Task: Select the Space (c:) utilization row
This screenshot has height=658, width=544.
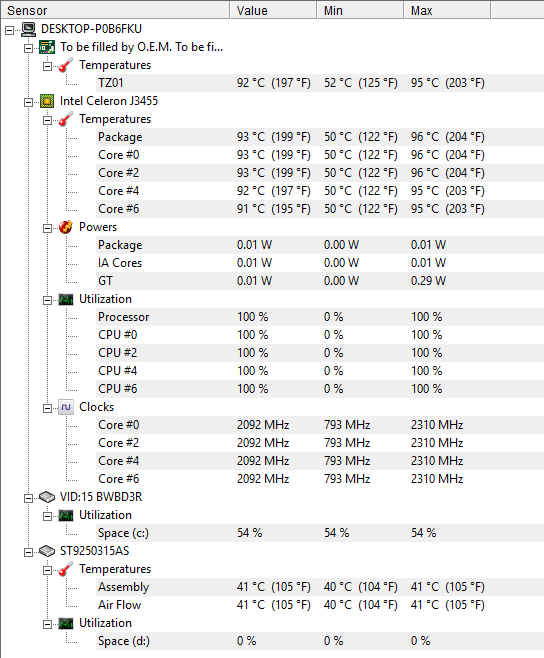Action: click(x=320, y=533)
